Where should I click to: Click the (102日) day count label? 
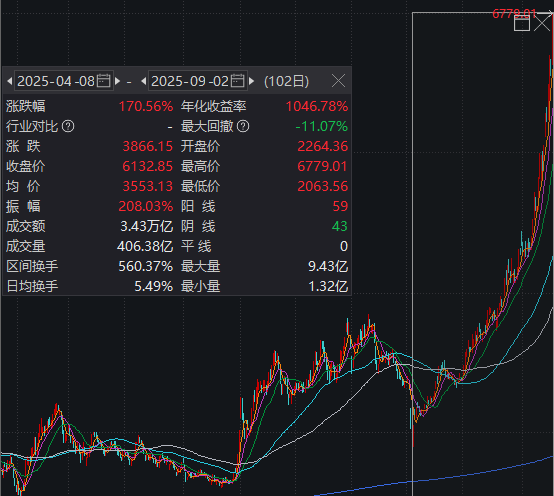coord(287,81)
